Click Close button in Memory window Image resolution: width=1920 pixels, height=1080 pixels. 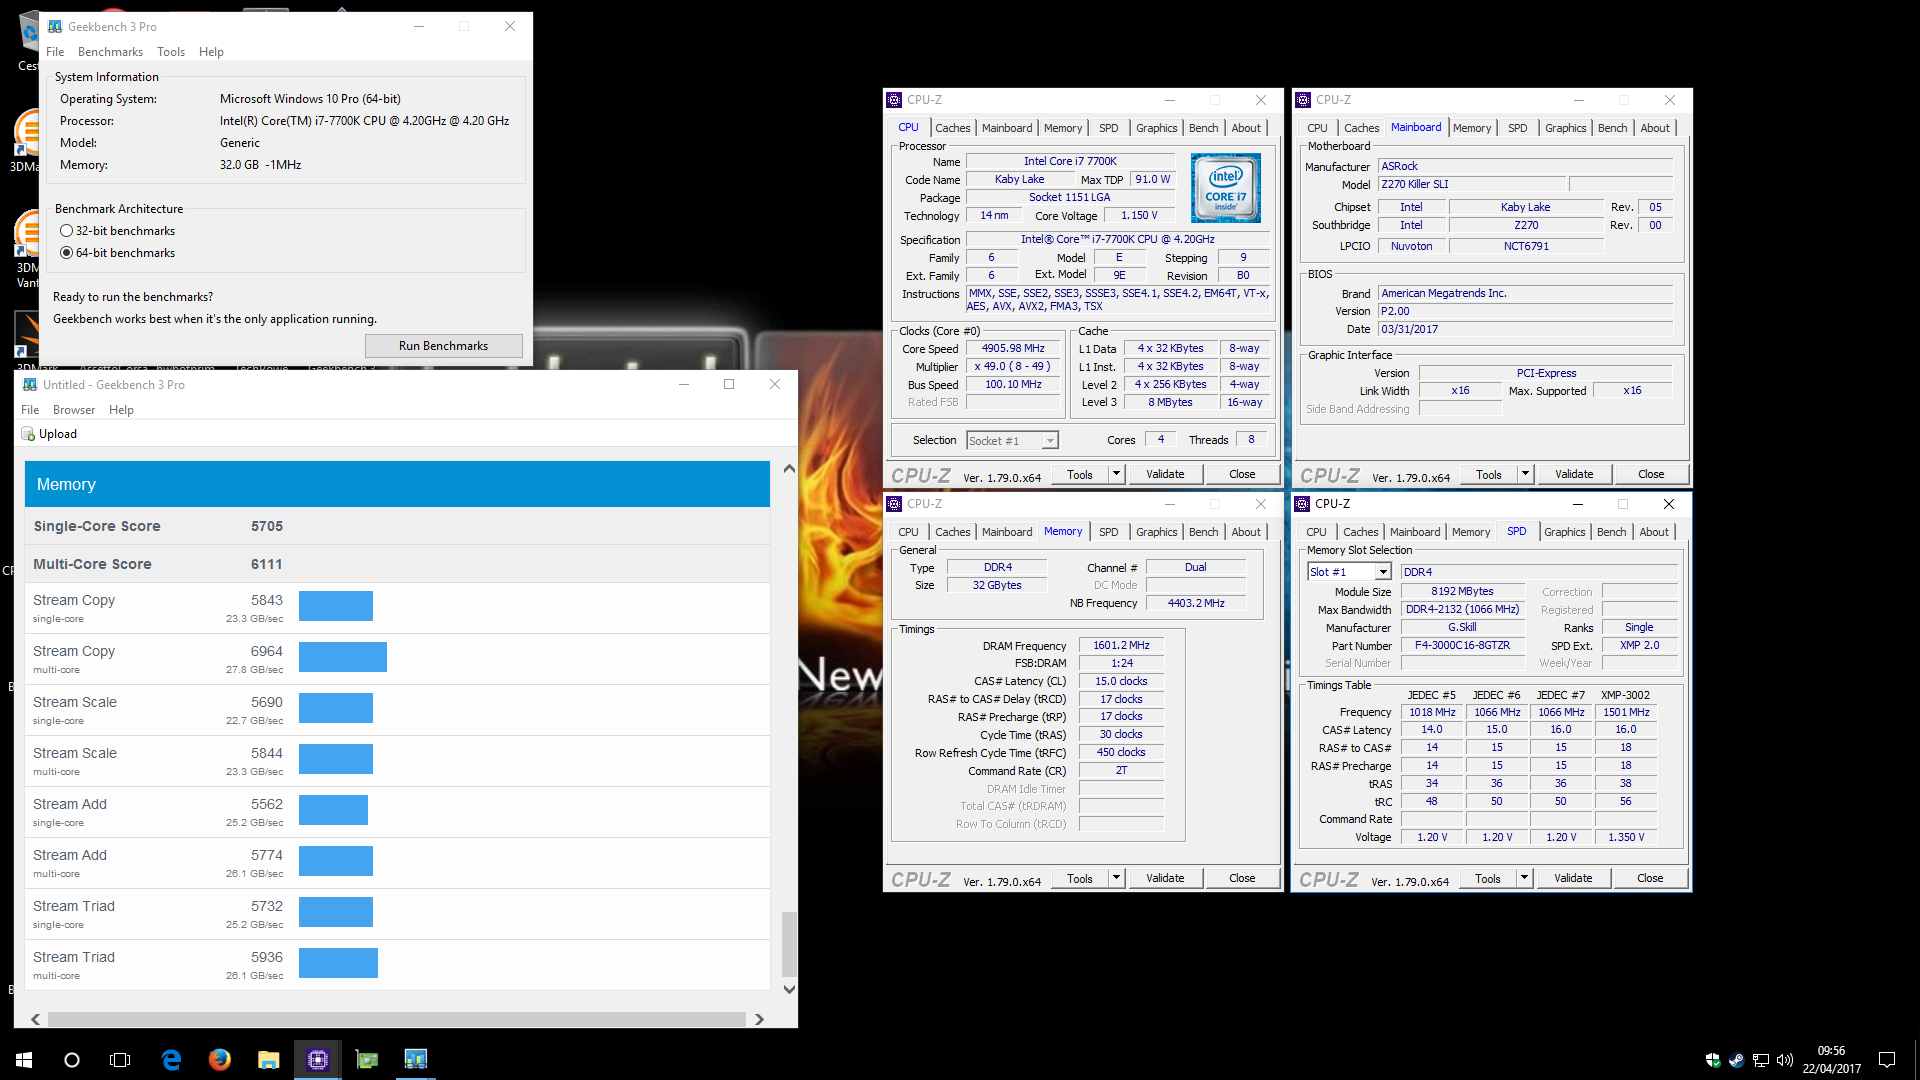pos(1242,879)
